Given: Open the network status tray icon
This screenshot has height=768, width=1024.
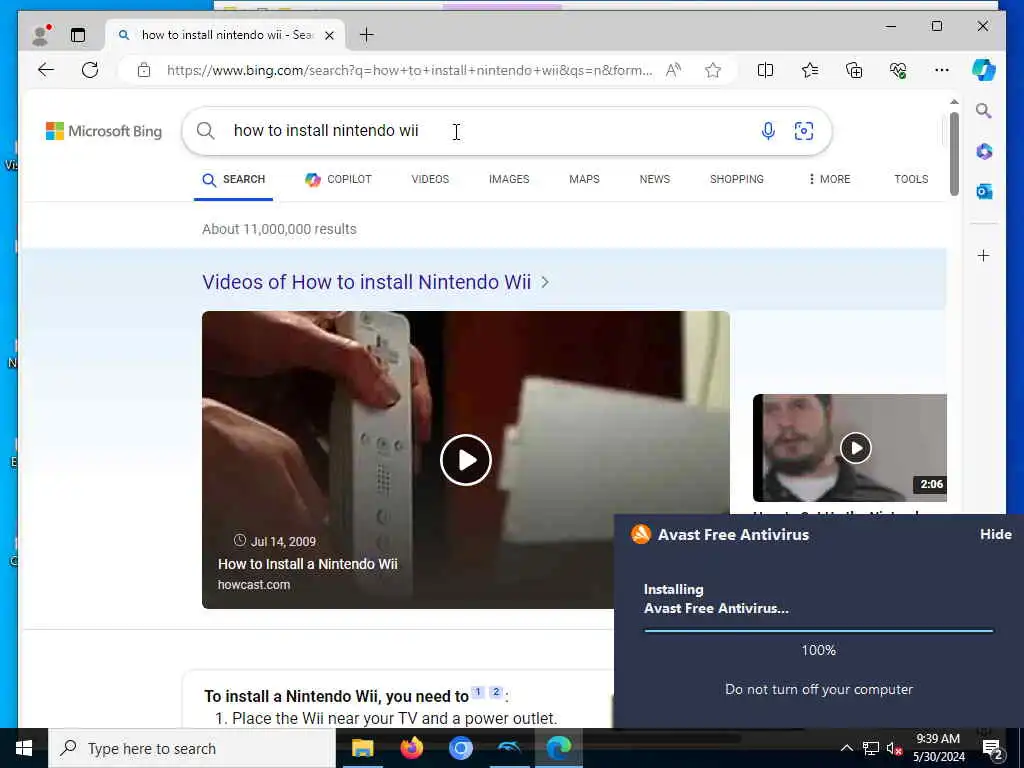Looking at the screenshot, I should click(x=871, y=748).
